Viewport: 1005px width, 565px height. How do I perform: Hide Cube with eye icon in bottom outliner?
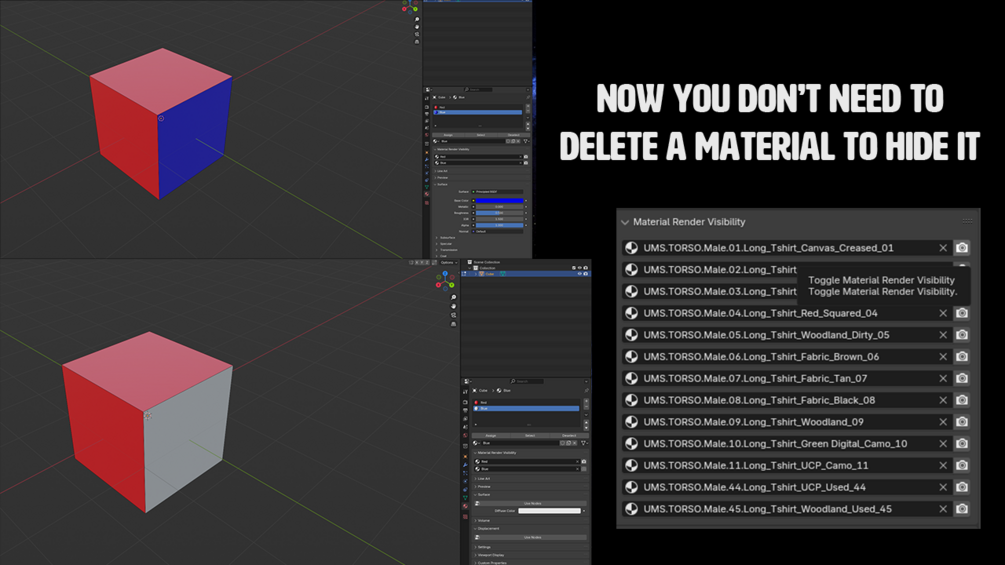tap(579, 274)
